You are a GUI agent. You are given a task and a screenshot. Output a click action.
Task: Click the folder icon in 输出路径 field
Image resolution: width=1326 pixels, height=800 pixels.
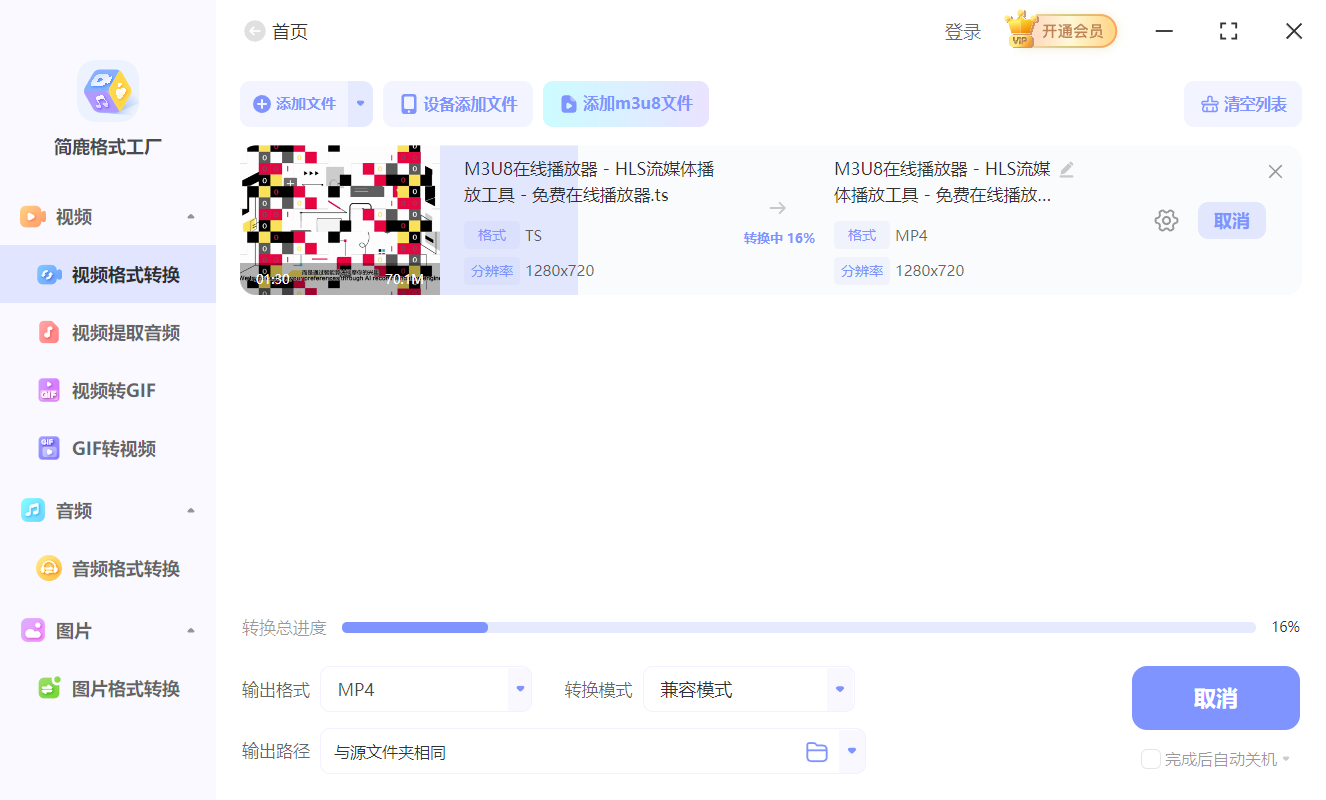(x=817, y=752)
